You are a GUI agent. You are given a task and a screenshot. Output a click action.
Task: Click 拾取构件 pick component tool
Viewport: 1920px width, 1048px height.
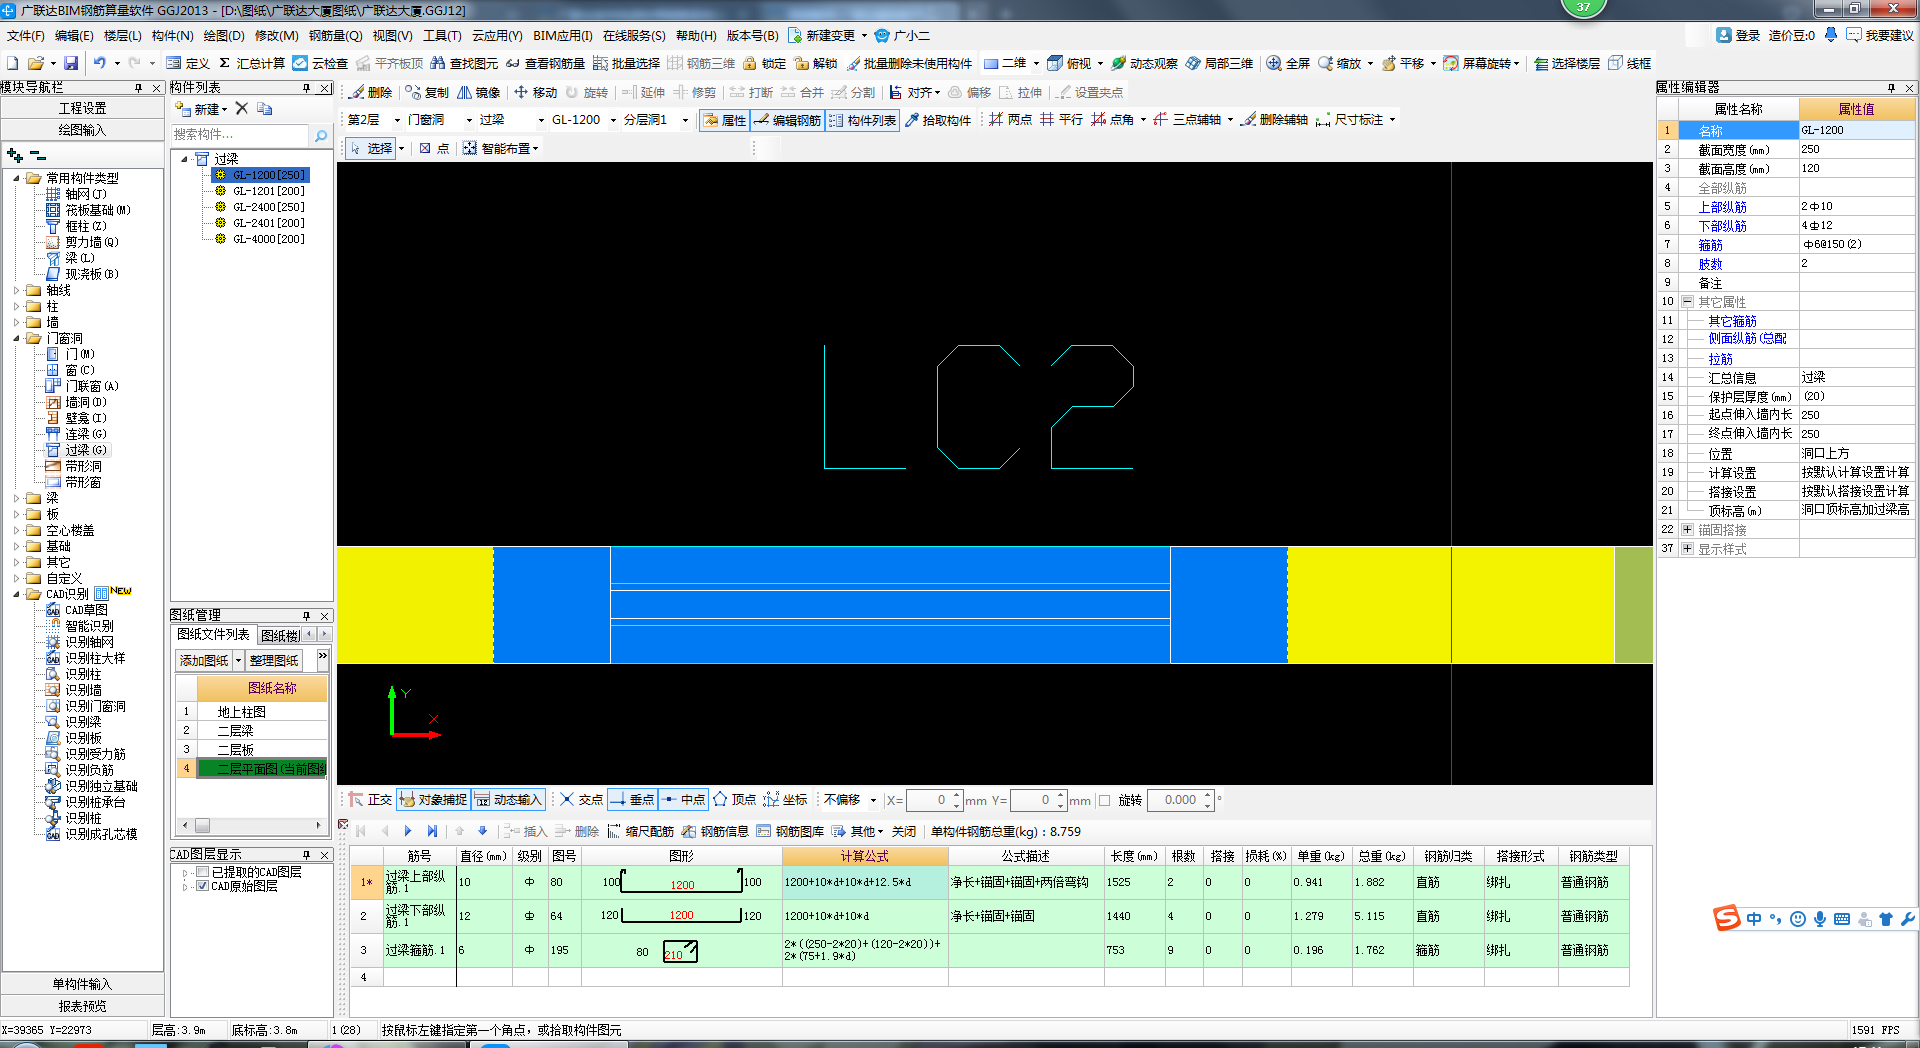[x=938, y=120]
